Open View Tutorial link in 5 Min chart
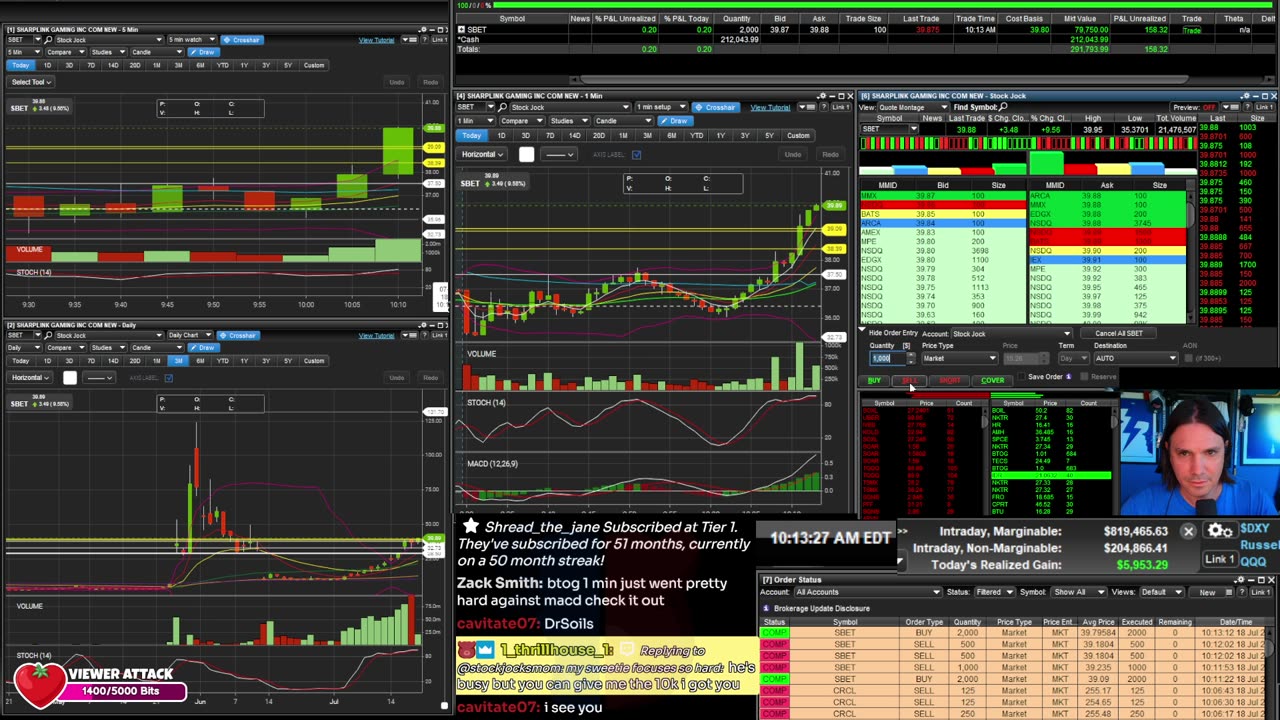Viewport: 1280px width, 720px height. pos(376,40)
